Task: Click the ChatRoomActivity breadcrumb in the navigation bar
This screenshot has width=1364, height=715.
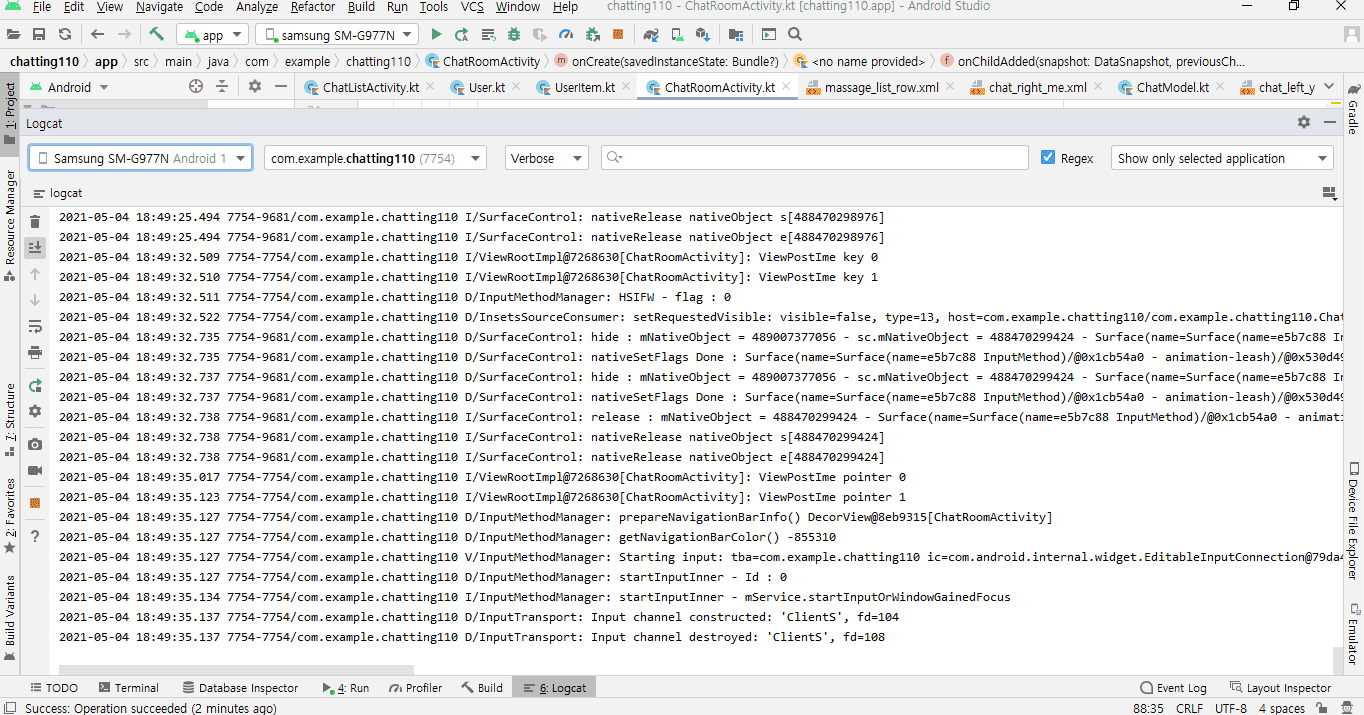Action: tap(483, 61)
